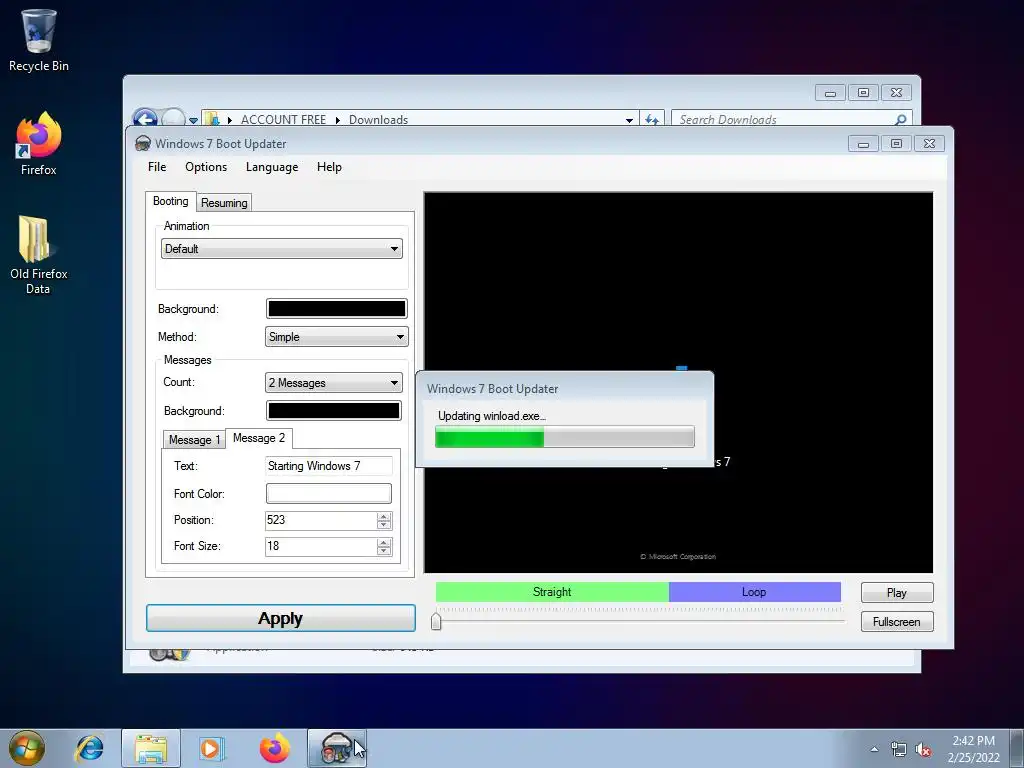Pick the Messages Background color swatch
This screenshot has height=768, width=1024.
pyautogui.click(x=333, y=410)
